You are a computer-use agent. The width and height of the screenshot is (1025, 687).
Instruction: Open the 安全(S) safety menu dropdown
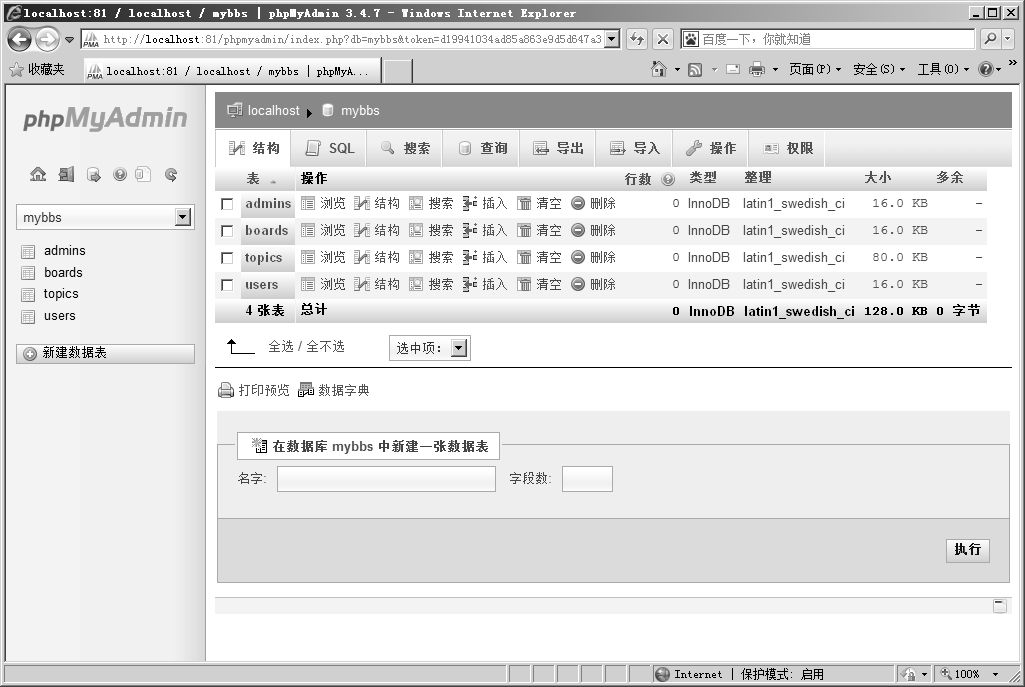879,69
